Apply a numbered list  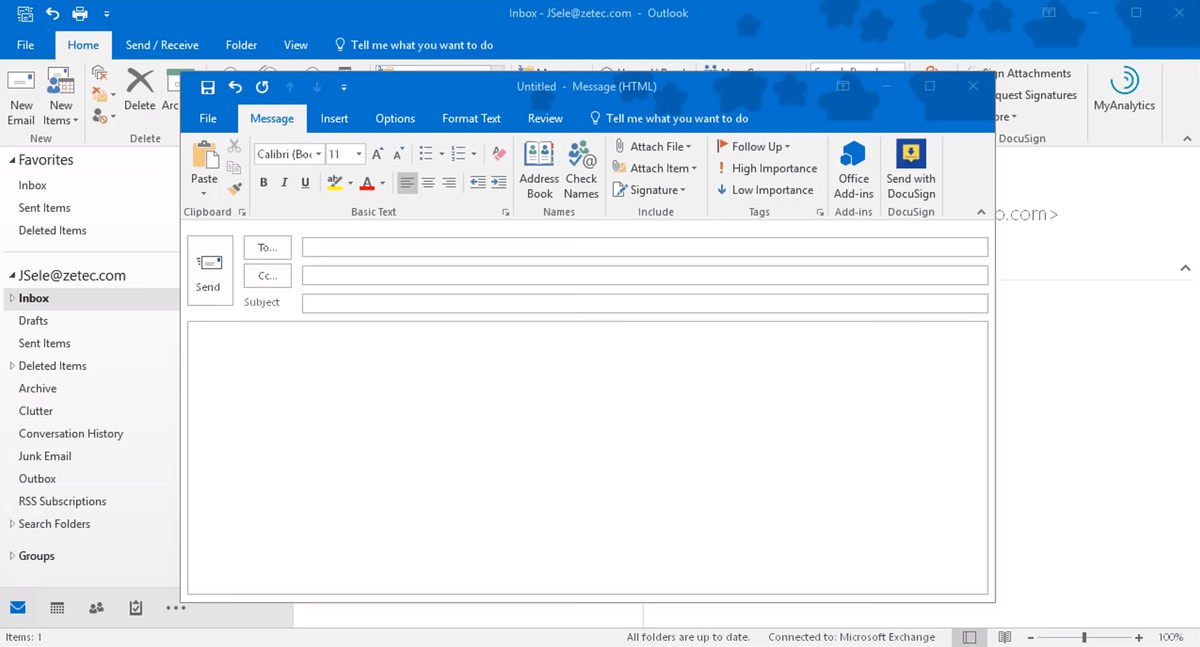point(458,154)
